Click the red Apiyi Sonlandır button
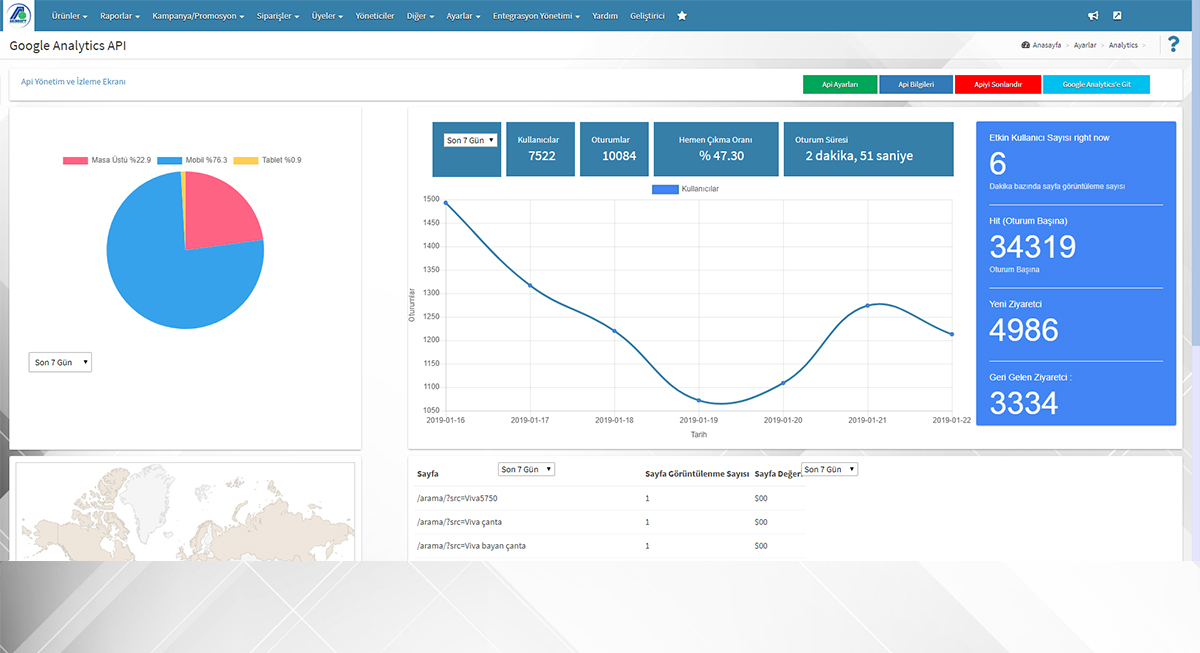The height and width of the screenshot is (653, 1200). [997, 85]
